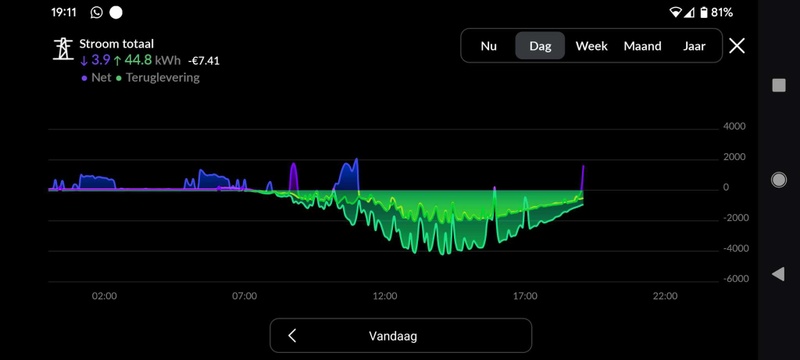
Task: Tap the 02:00 time axis label
Action: [x=104, y=296]
